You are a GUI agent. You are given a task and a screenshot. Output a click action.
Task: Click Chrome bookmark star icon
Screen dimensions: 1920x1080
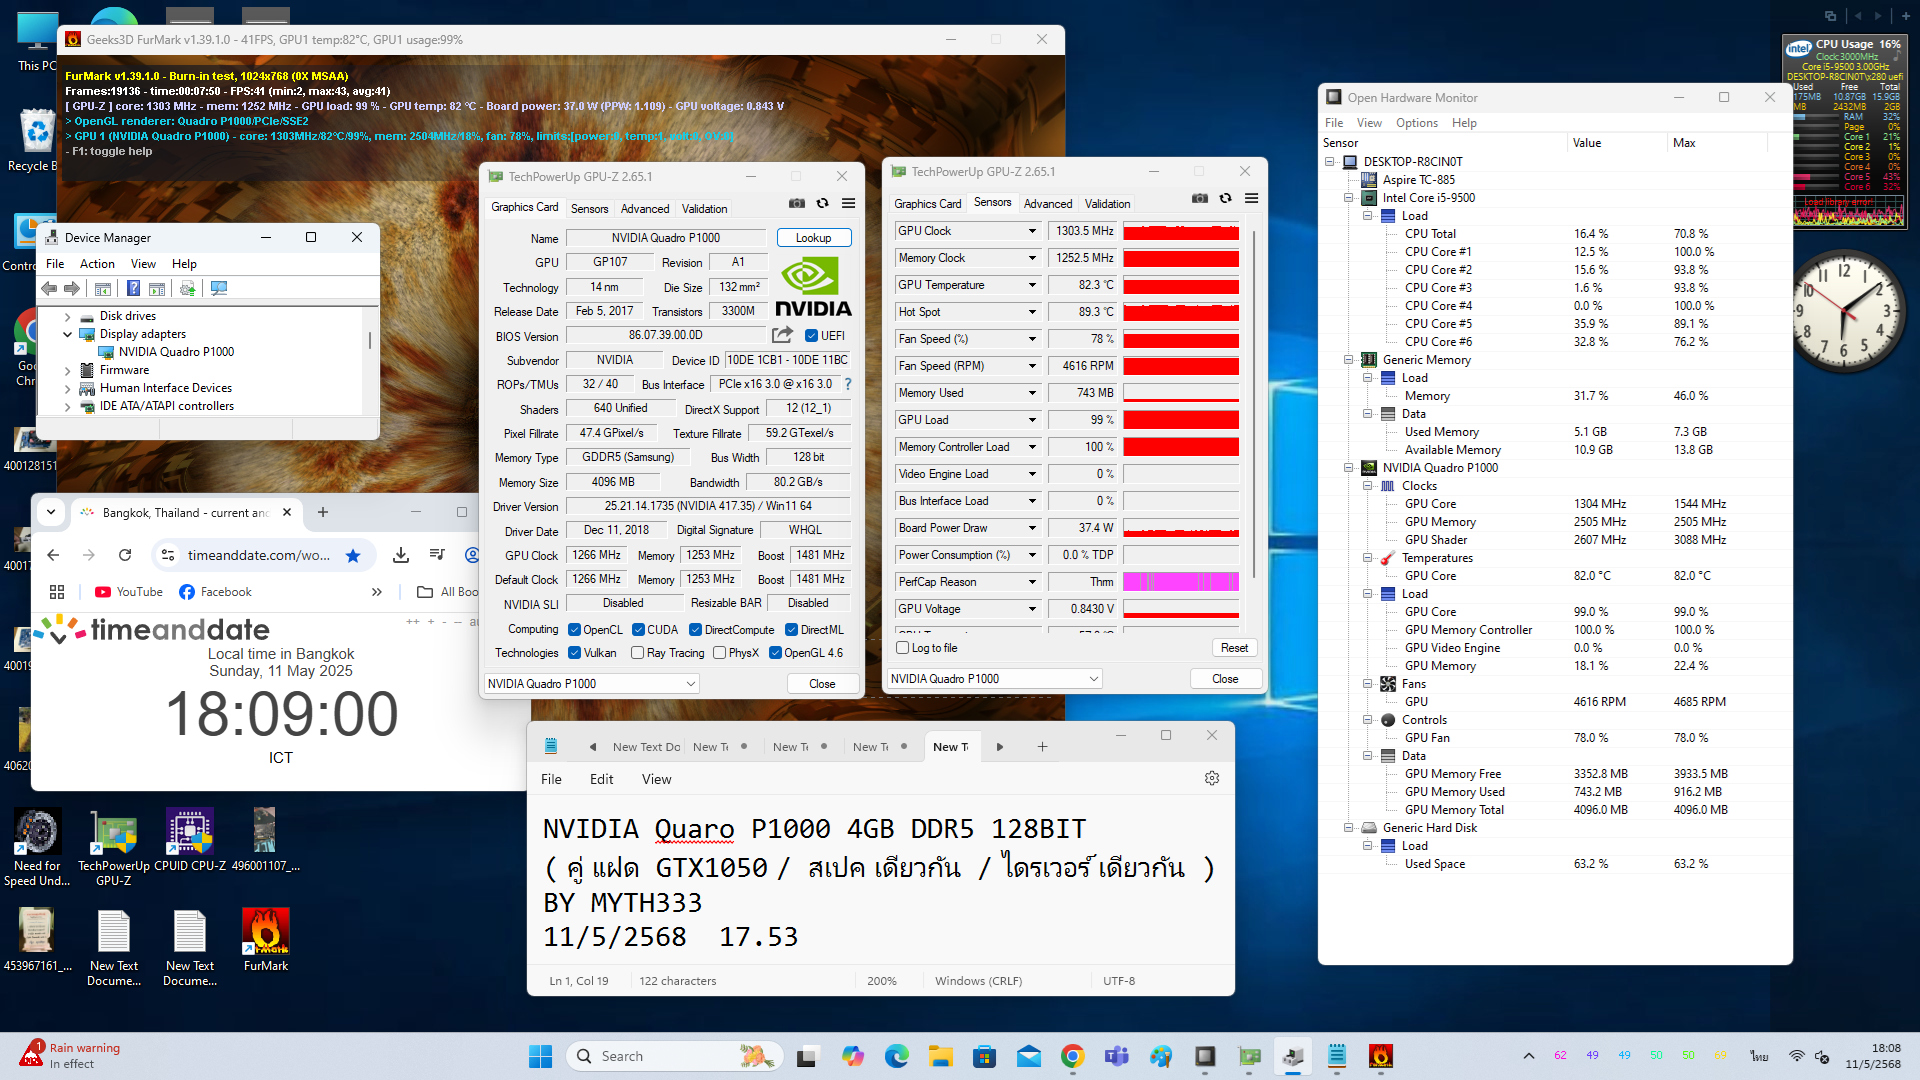coord(353,555)
